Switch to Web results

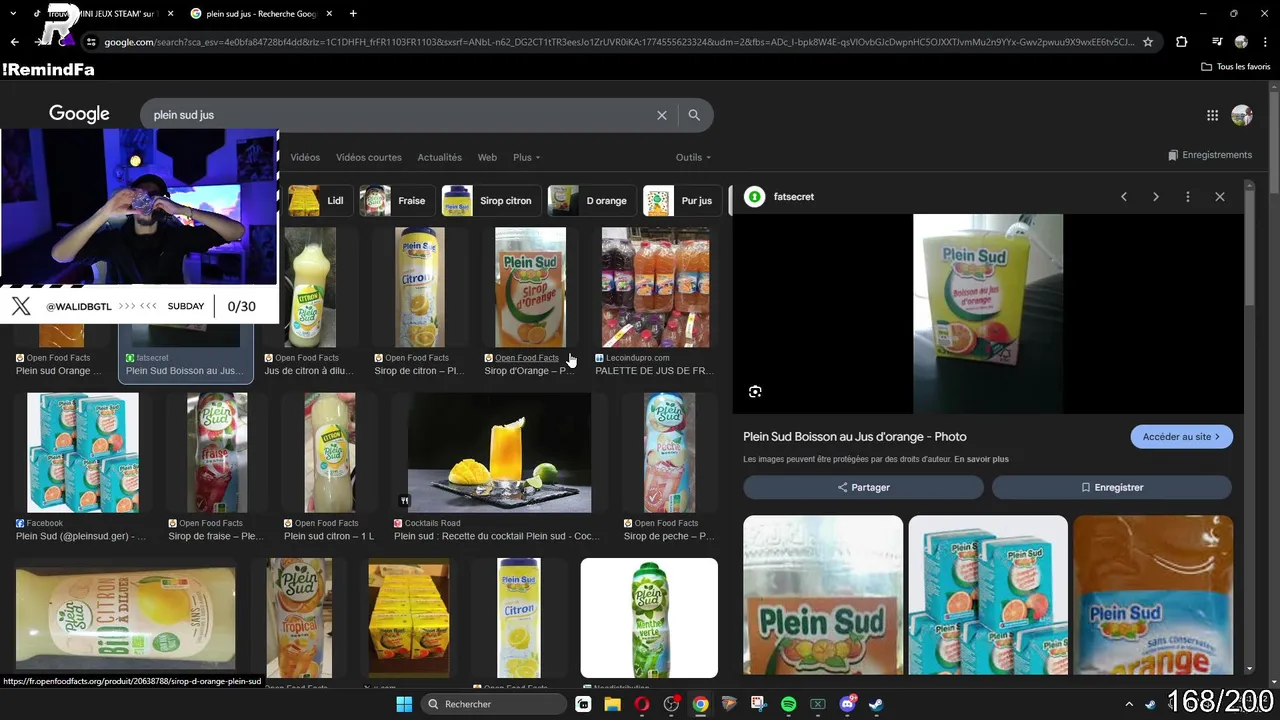click(487, 157)
